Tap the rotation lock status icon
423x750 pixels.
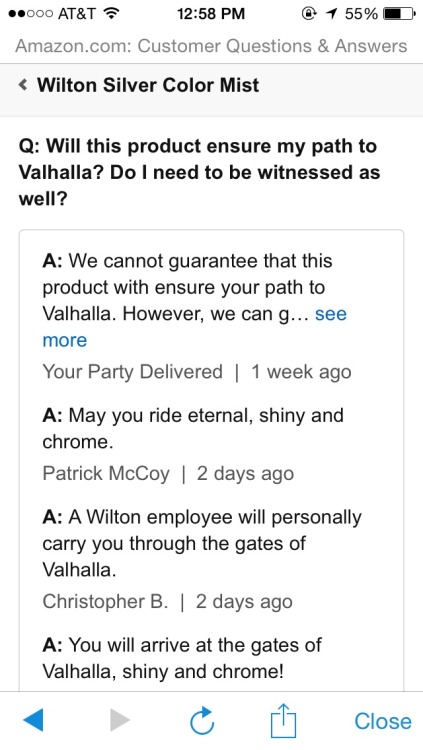[x=309, y=14]
